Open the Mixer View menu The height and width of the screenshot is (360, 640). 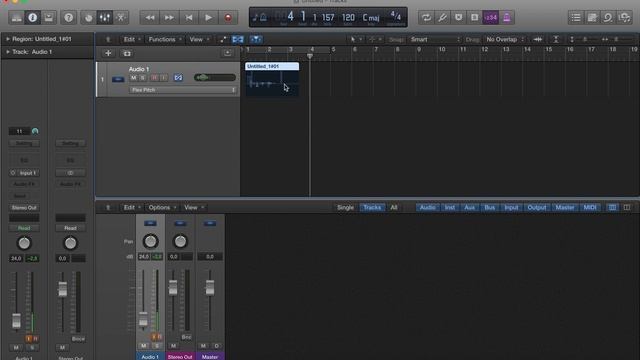pyautogui.click(x=193, y=207)
